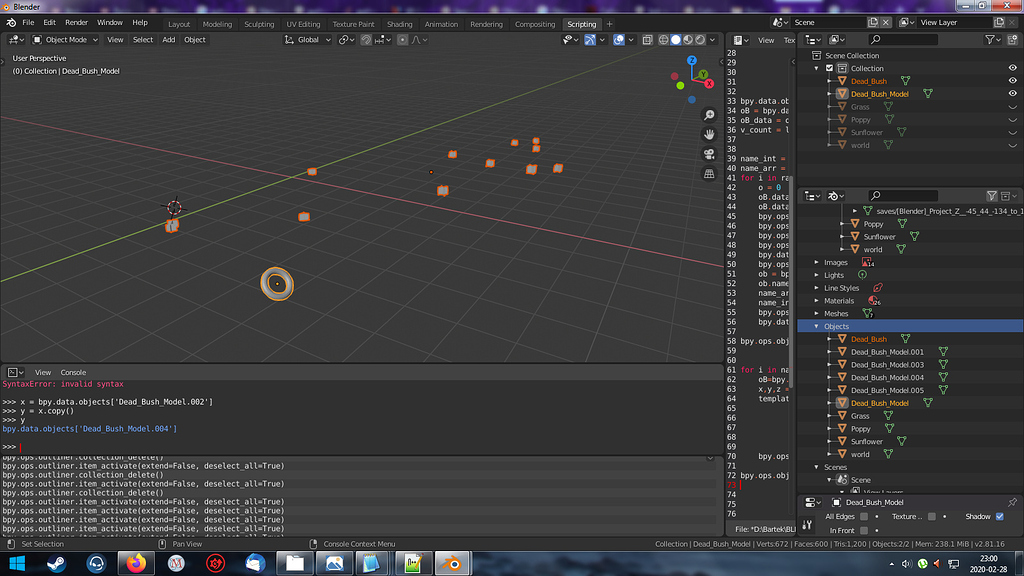1024x576 pixels.
Task: Switch to Wireframe viewport shading
Action: (664, 39)
